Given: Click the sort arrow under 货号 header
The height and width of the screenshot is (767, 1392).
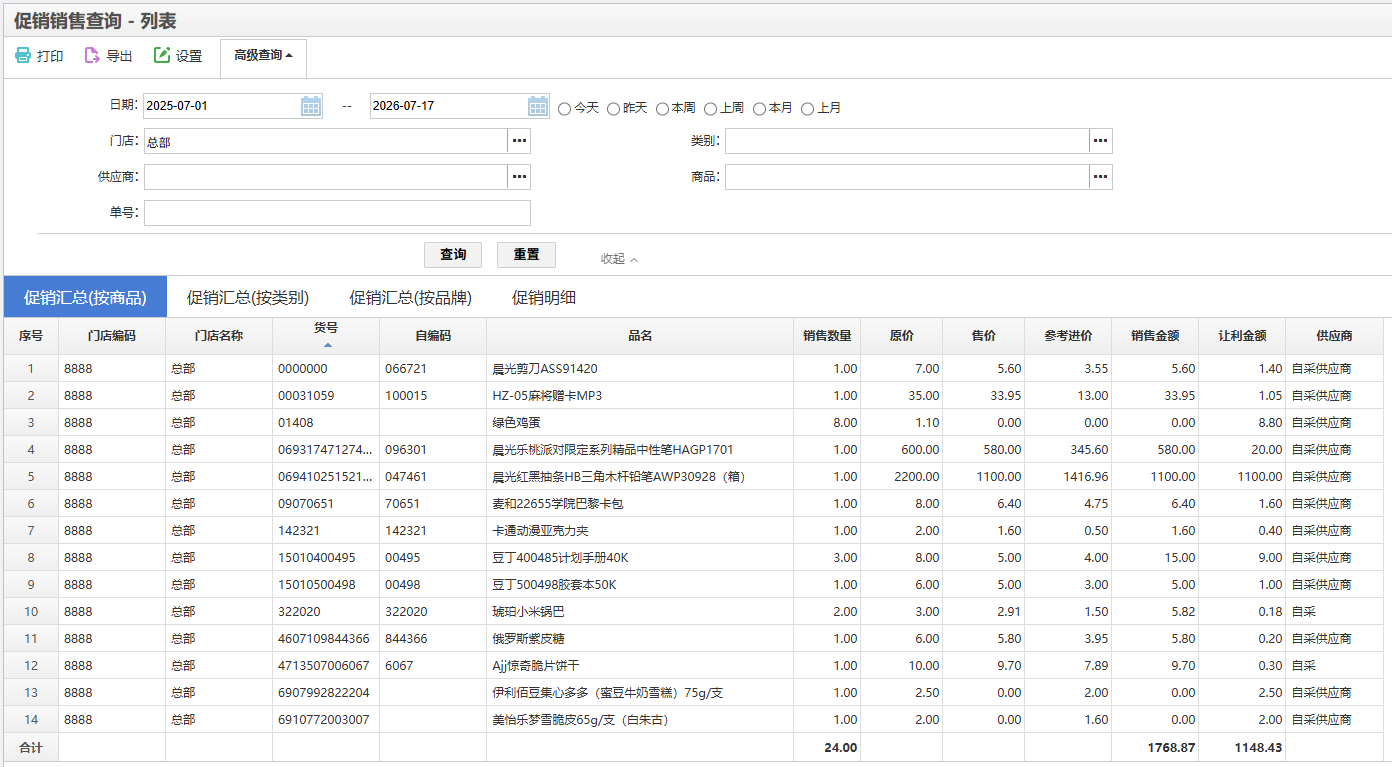Looking at the screenshot, I should coord(326,345).
